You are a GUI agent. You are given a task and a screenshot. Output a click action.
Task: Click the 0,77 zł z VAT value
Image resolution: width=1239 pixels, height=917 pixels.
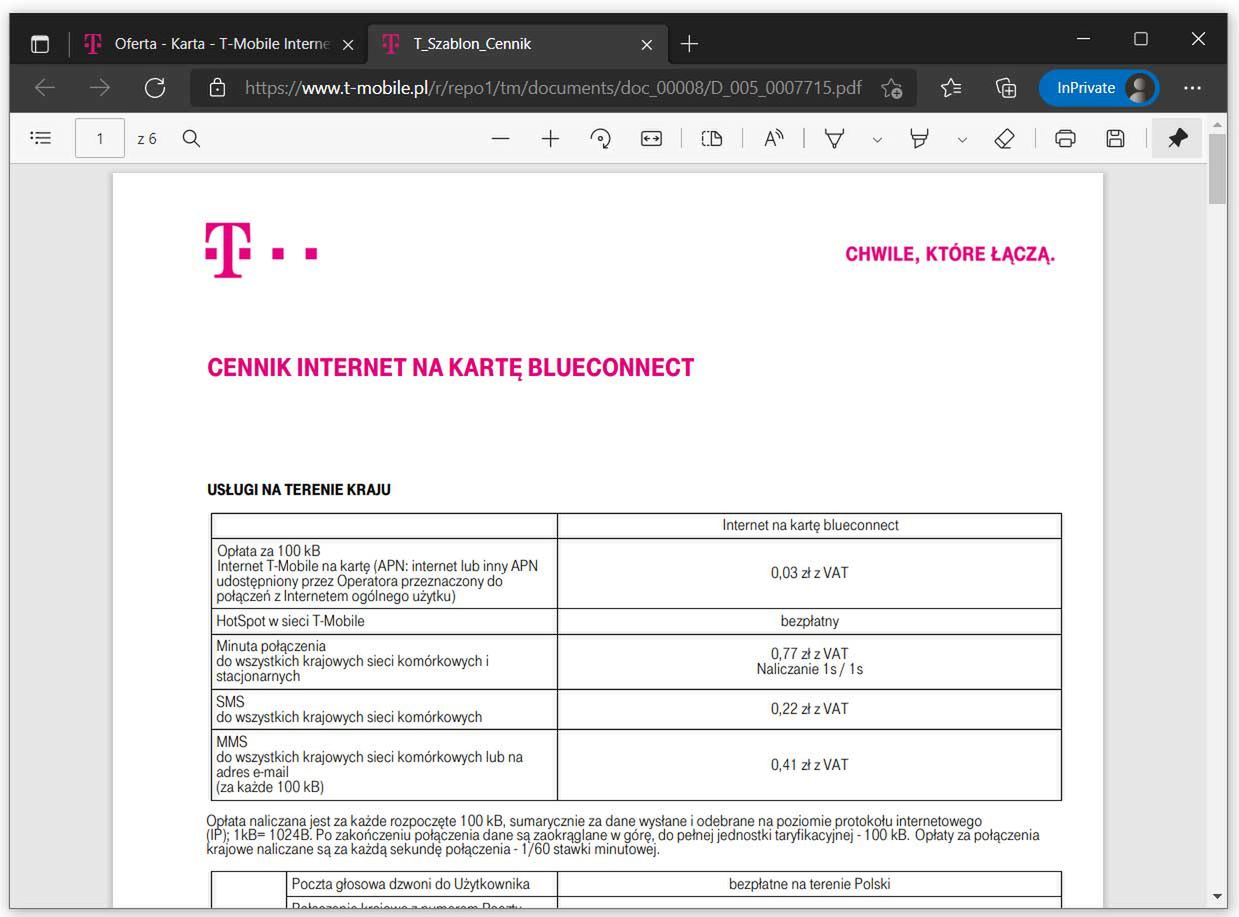coord(809,654)
